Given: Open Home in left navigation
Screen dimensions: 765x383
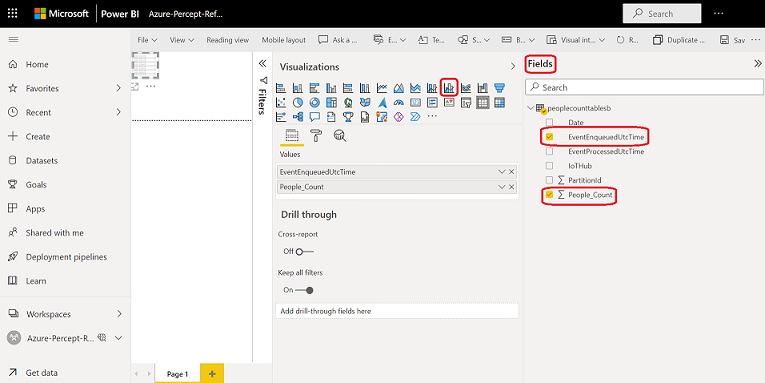Looking at the screenshot, I should 37,64.
